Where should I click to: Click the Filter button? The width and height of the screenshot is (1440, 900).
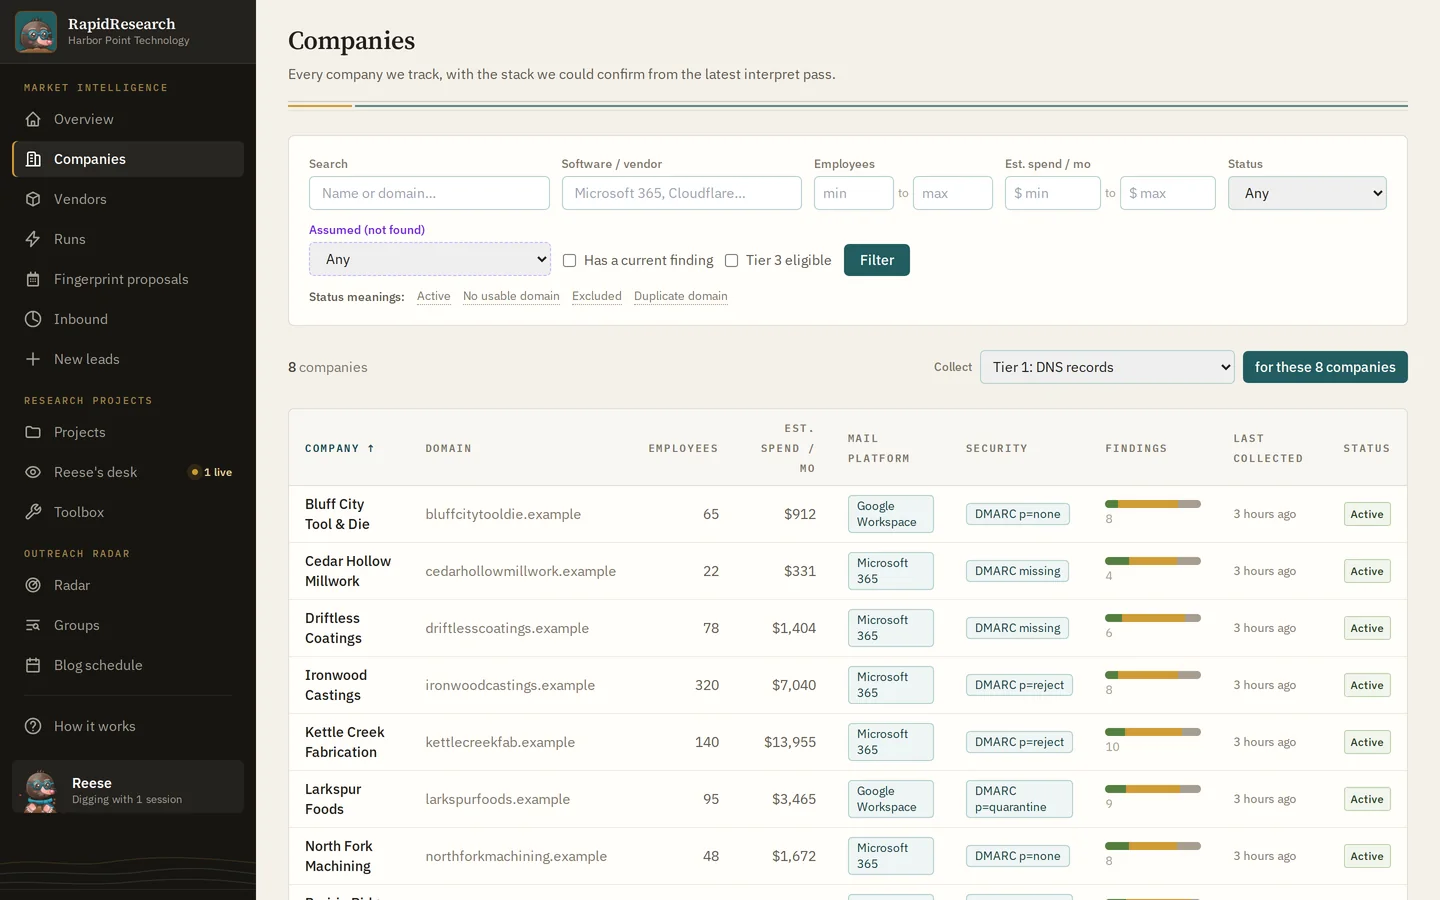coord(877,260)
